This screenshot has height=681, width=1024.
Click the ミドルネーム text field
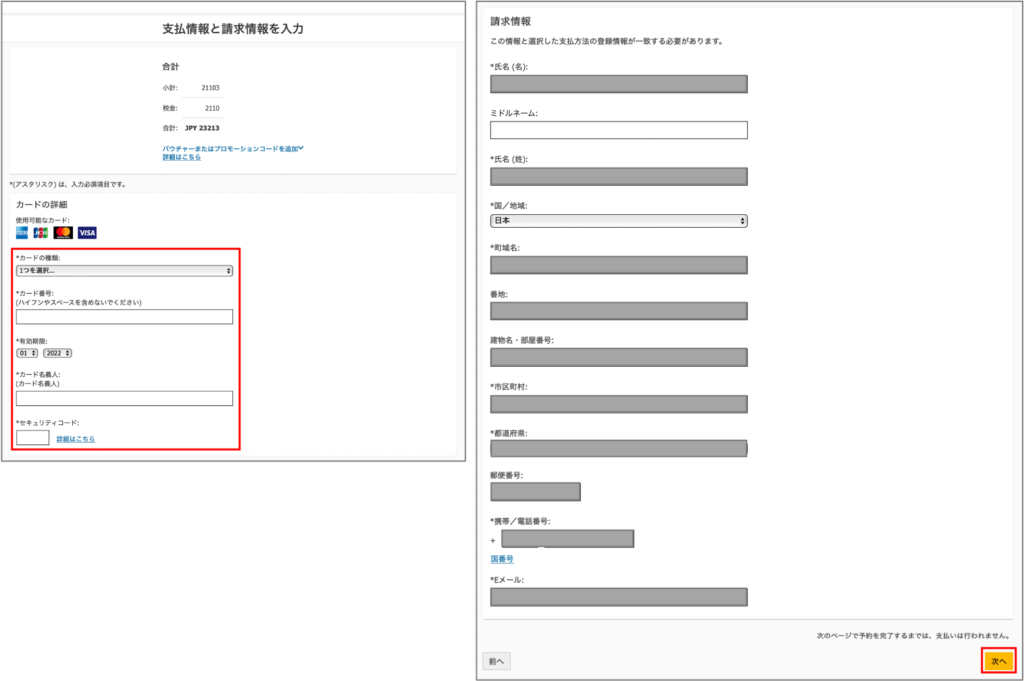click(x=619, y=130)
